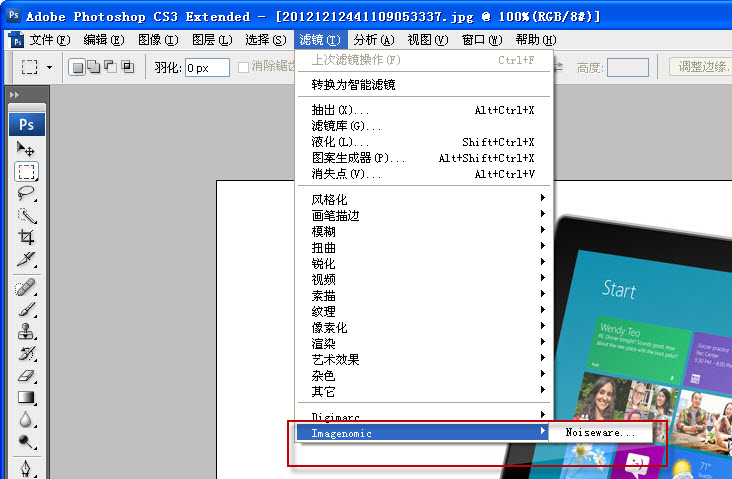Screen dimensions: 732x479
Task: Open the marquee tool preset picker
Action: coord(49,67)
